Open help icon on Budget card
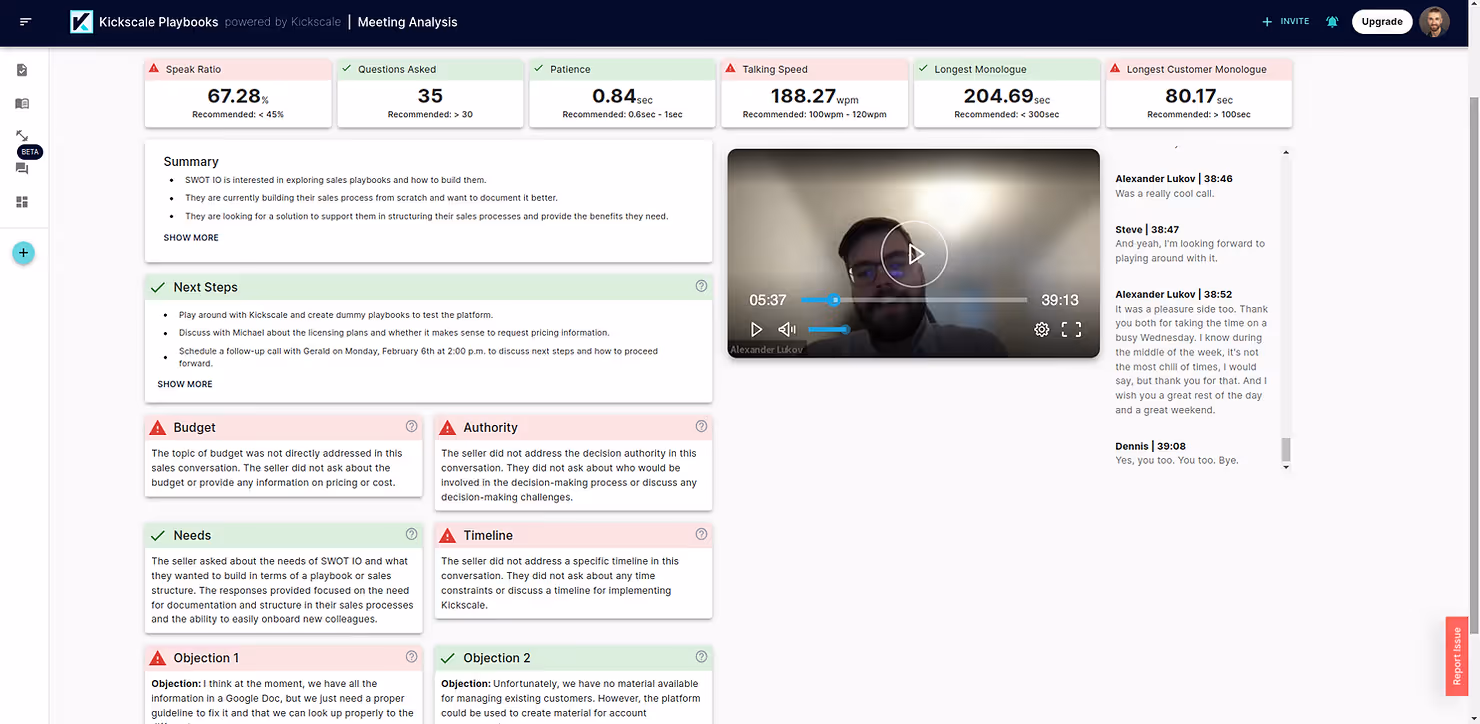The width and height of the screenshot is (1480, 724). (411, 426)
